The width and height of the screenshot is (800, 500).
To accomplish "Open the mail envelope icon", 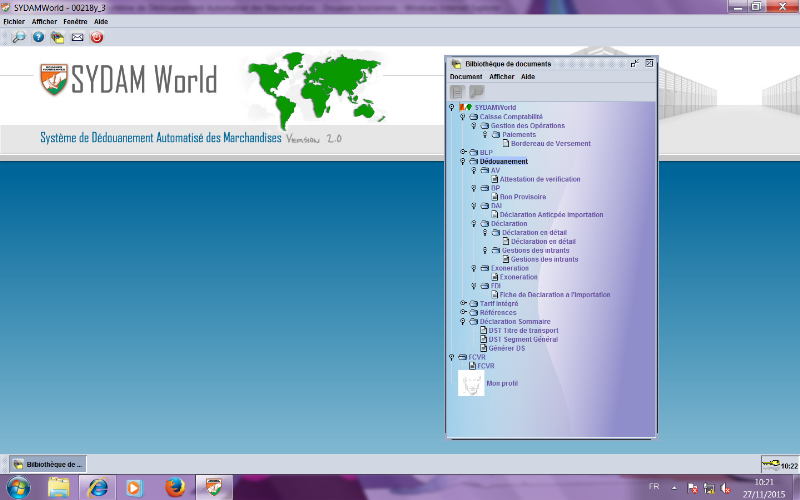I will click(77, 37).
